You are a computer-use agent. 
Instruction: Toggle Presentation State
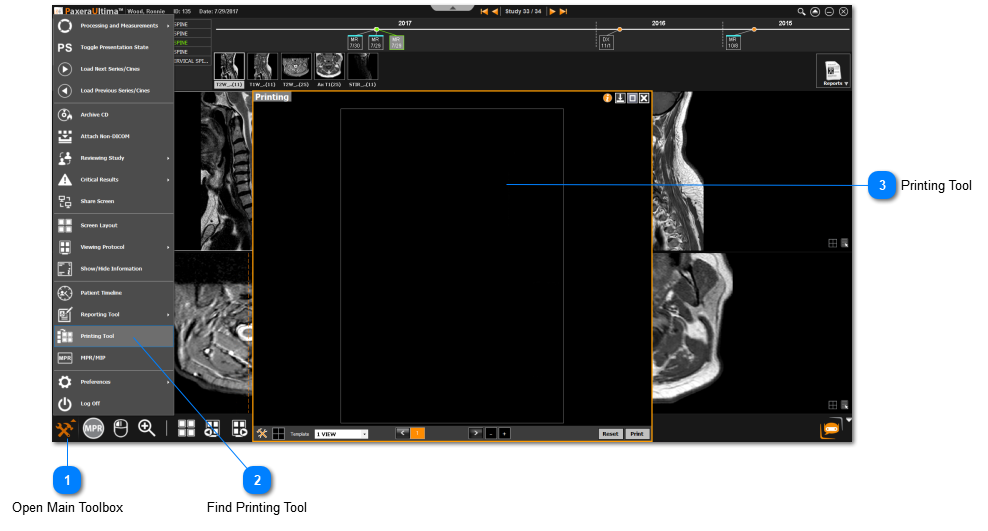coord(113,47)
